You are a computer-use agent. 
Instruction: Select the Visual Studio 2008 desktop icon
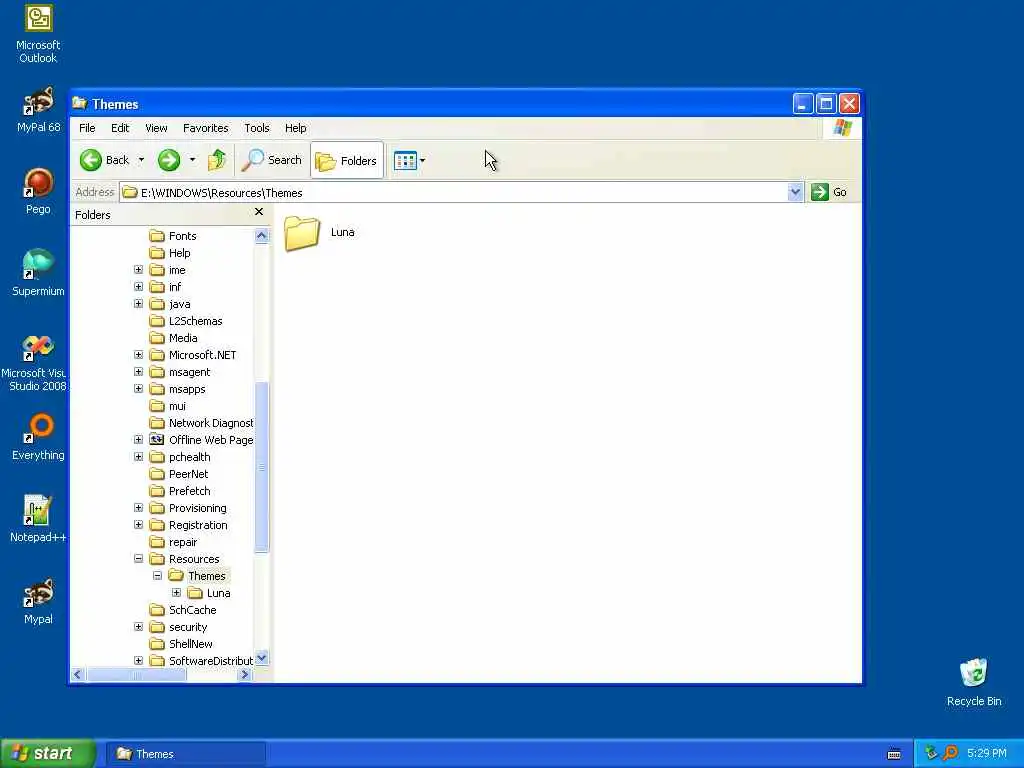coord(34,364)
